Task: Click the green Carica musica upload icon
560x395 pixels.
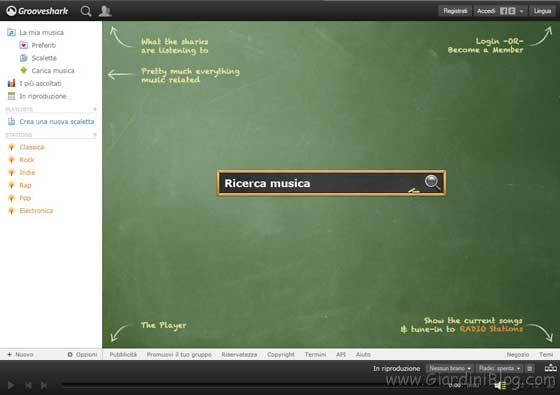Action: 24,70
